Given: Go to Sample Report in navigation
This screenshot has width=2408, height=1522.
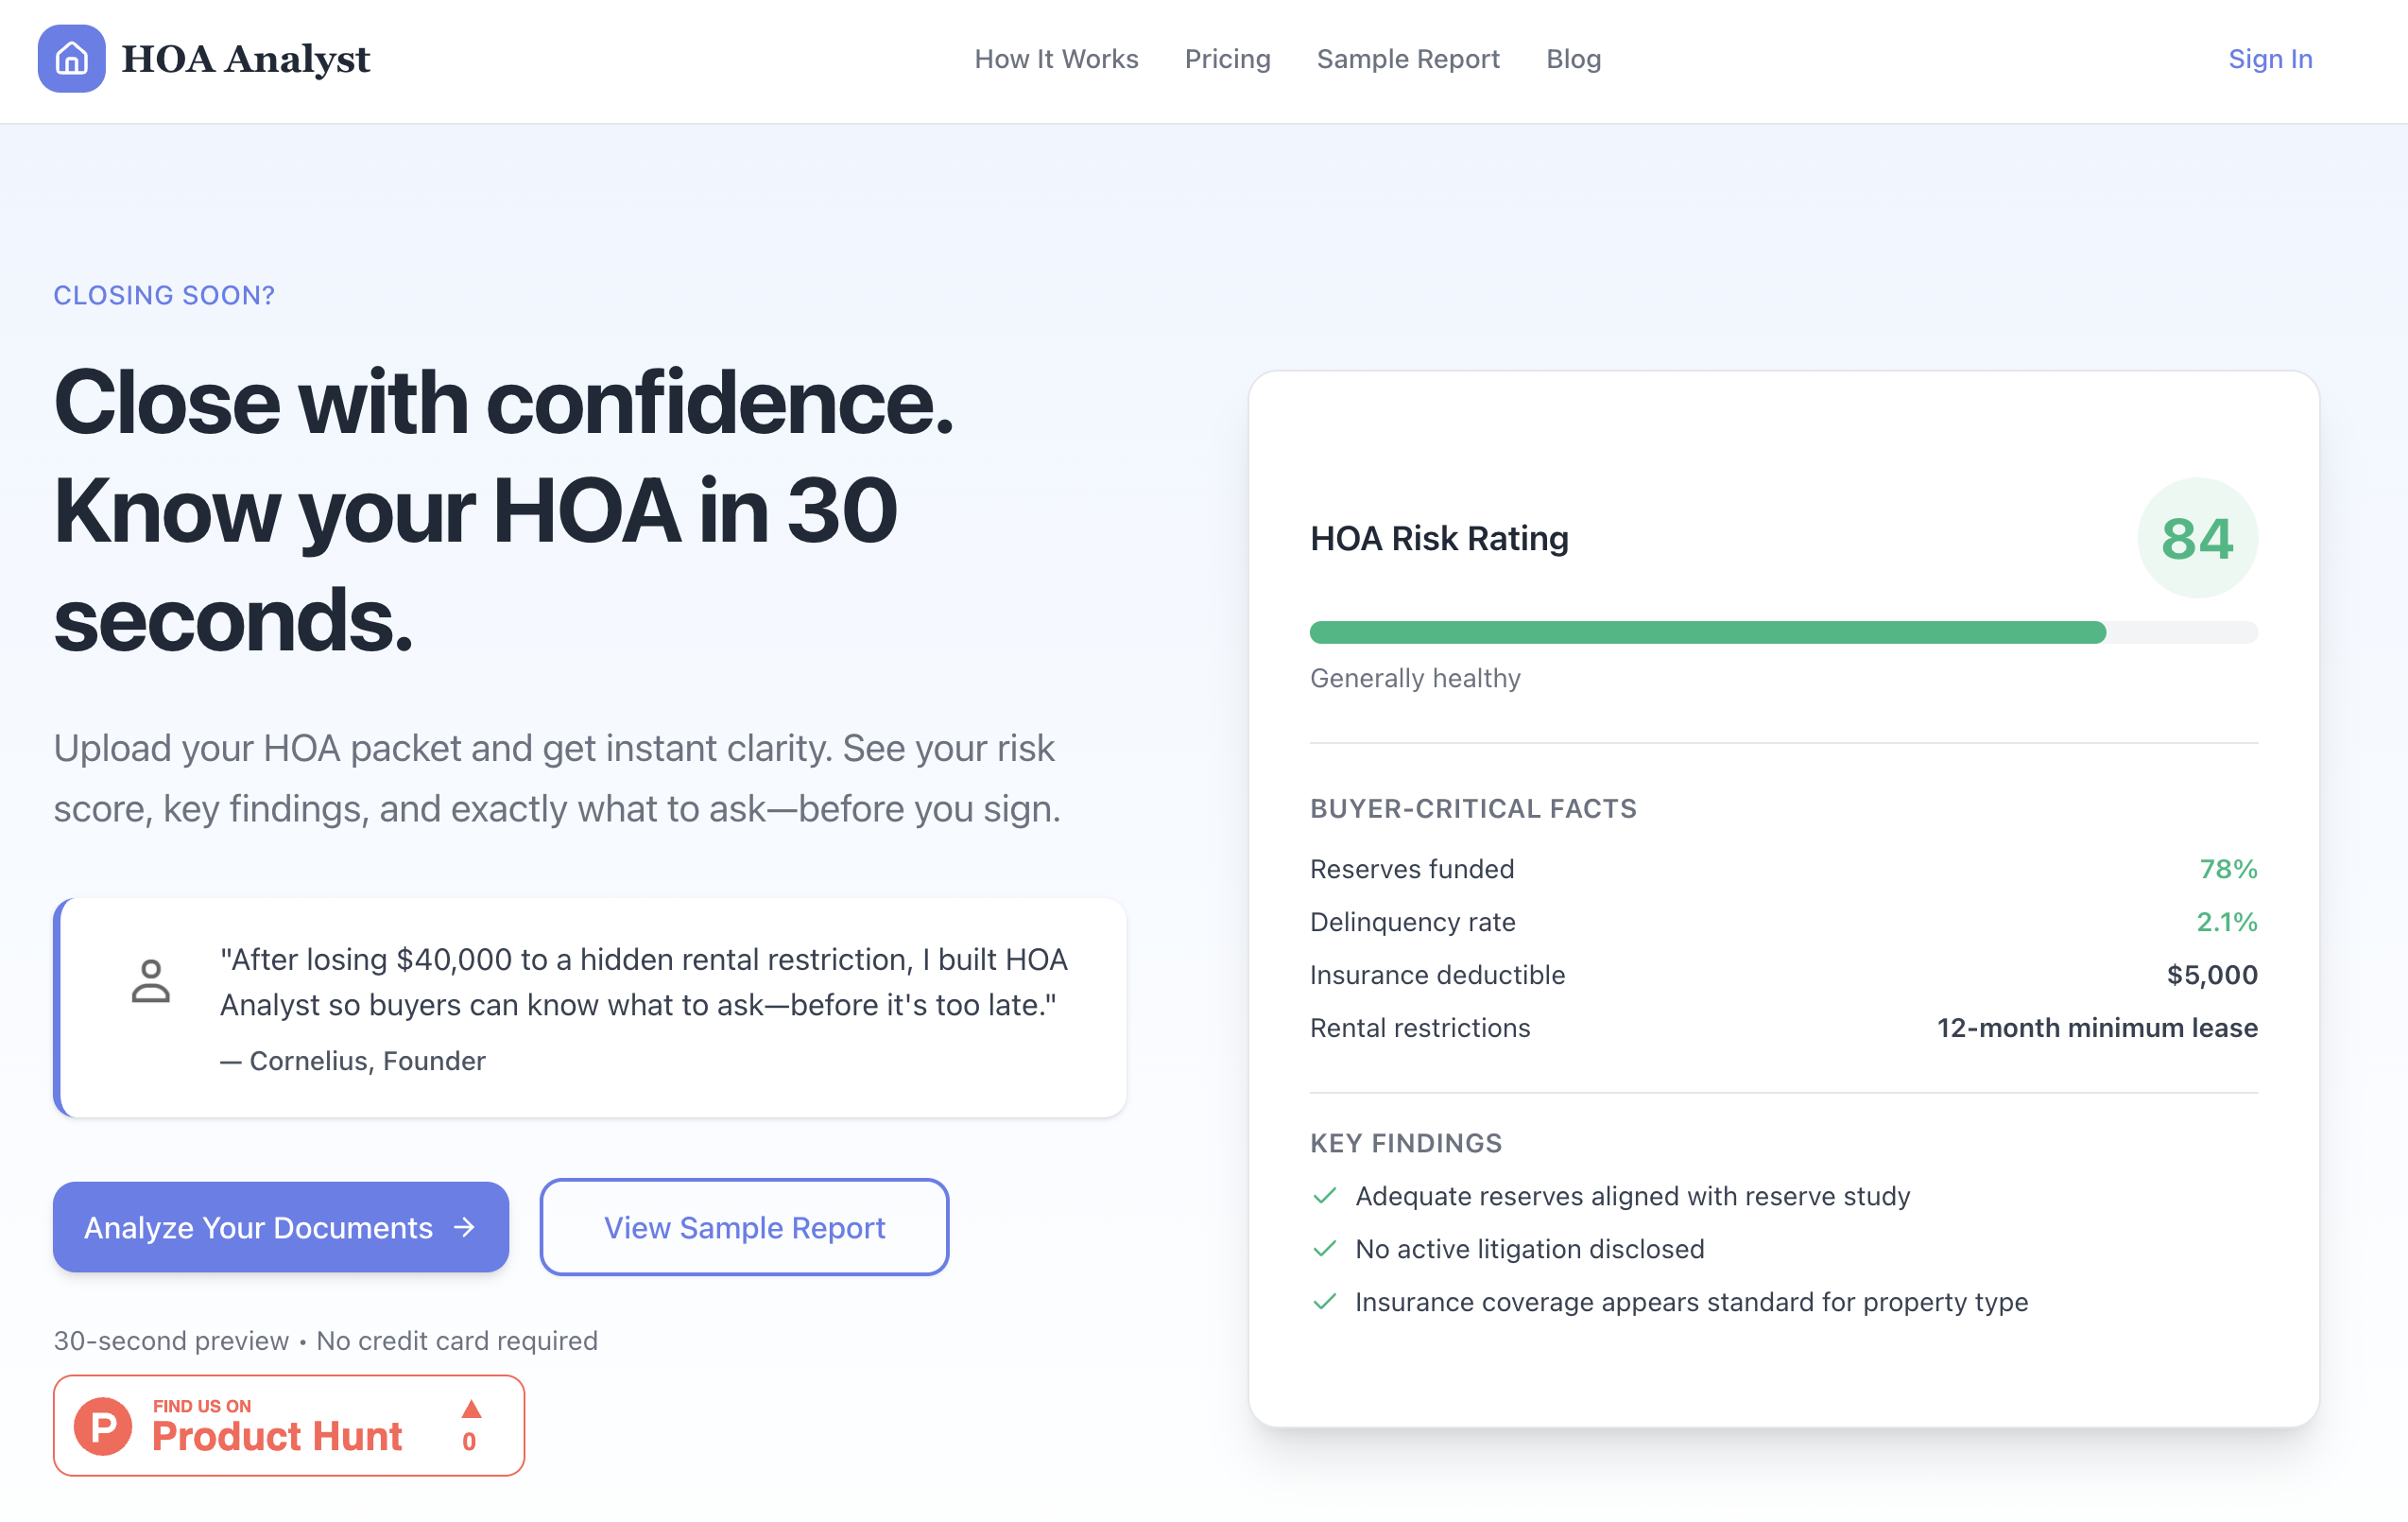Looking at the screenshot, I should 1408,59.
